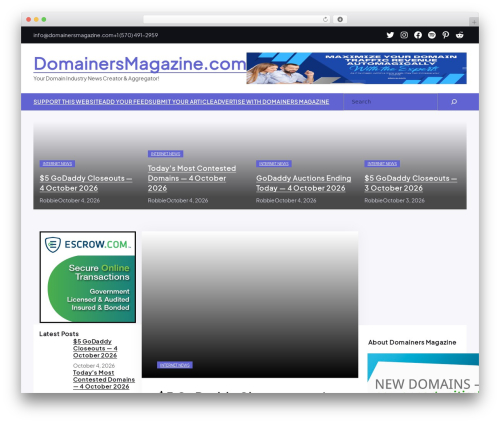Click Internet News tag above GoDaddy Auctions Ending
The height and width of the screenshot is (423, 500).
click(274, 164)
